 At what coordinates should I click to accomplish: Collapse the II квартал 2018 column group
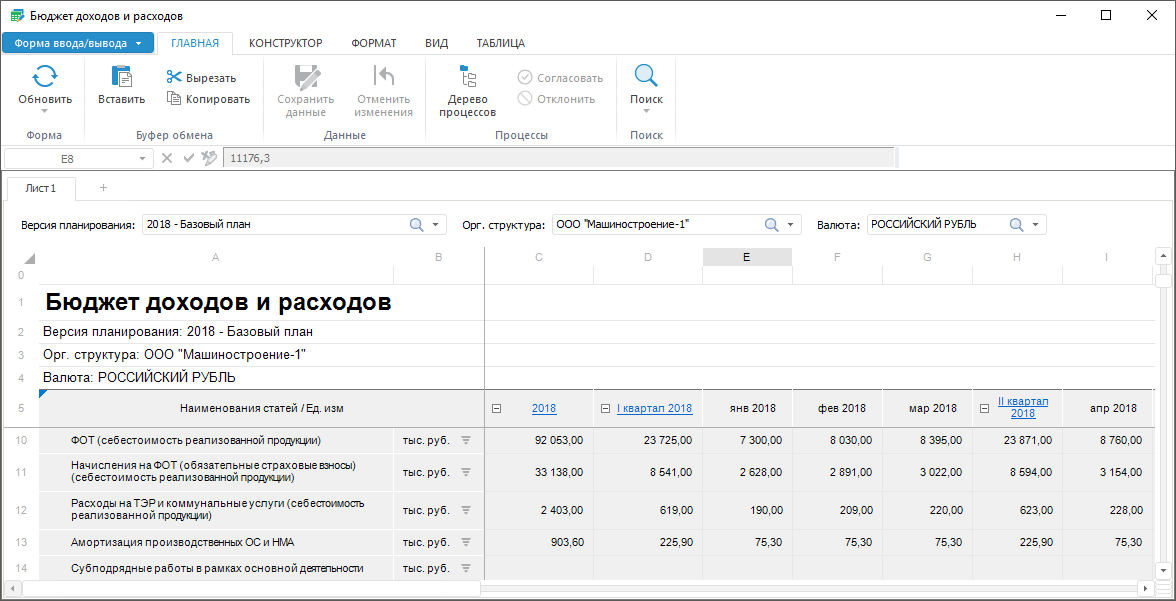coord(984,408)
